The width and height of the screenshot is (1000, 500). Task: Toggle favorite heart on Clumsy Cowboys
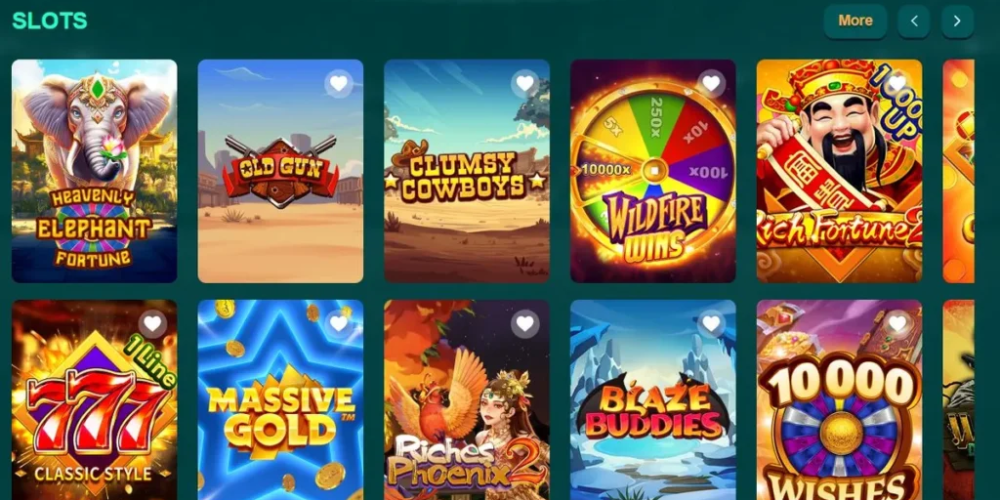(525, 84)
